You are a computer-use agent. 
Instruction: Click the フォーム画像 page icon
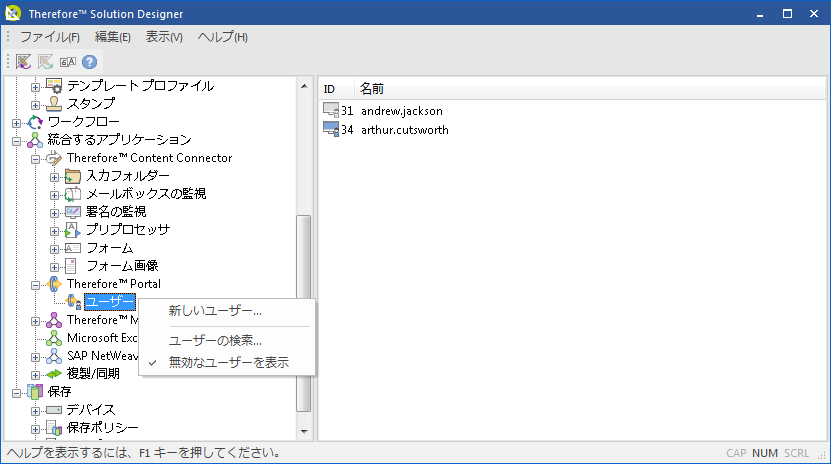point(71,266)
